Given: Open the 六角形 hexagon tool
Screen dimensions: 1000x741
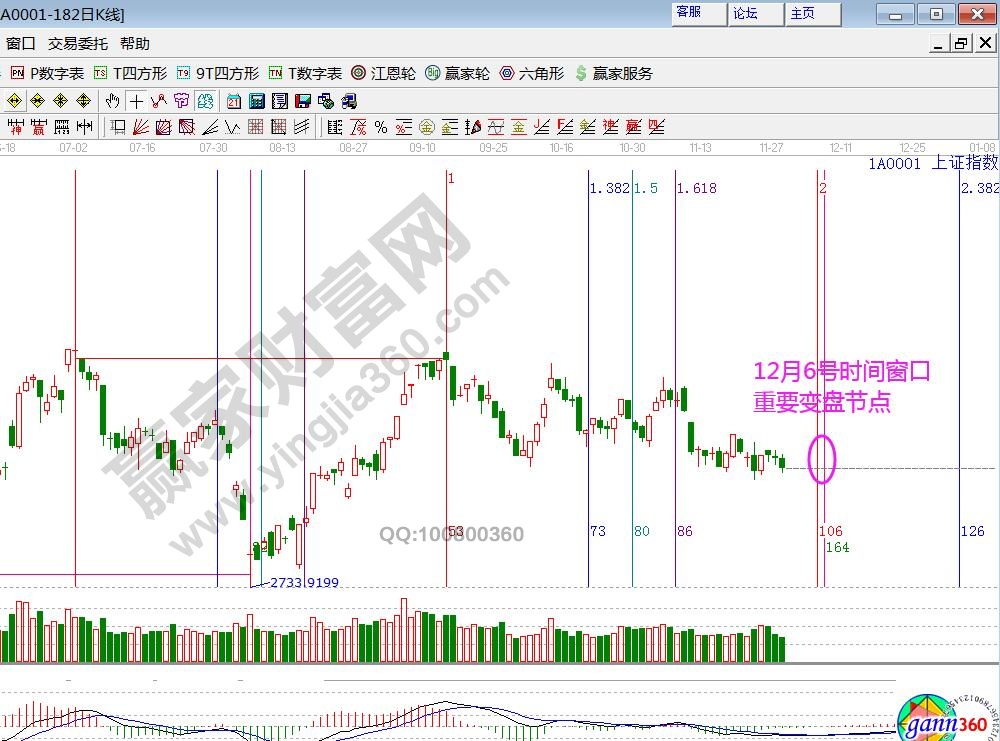Looking at the screenshot, I should [x=532, y=73].
